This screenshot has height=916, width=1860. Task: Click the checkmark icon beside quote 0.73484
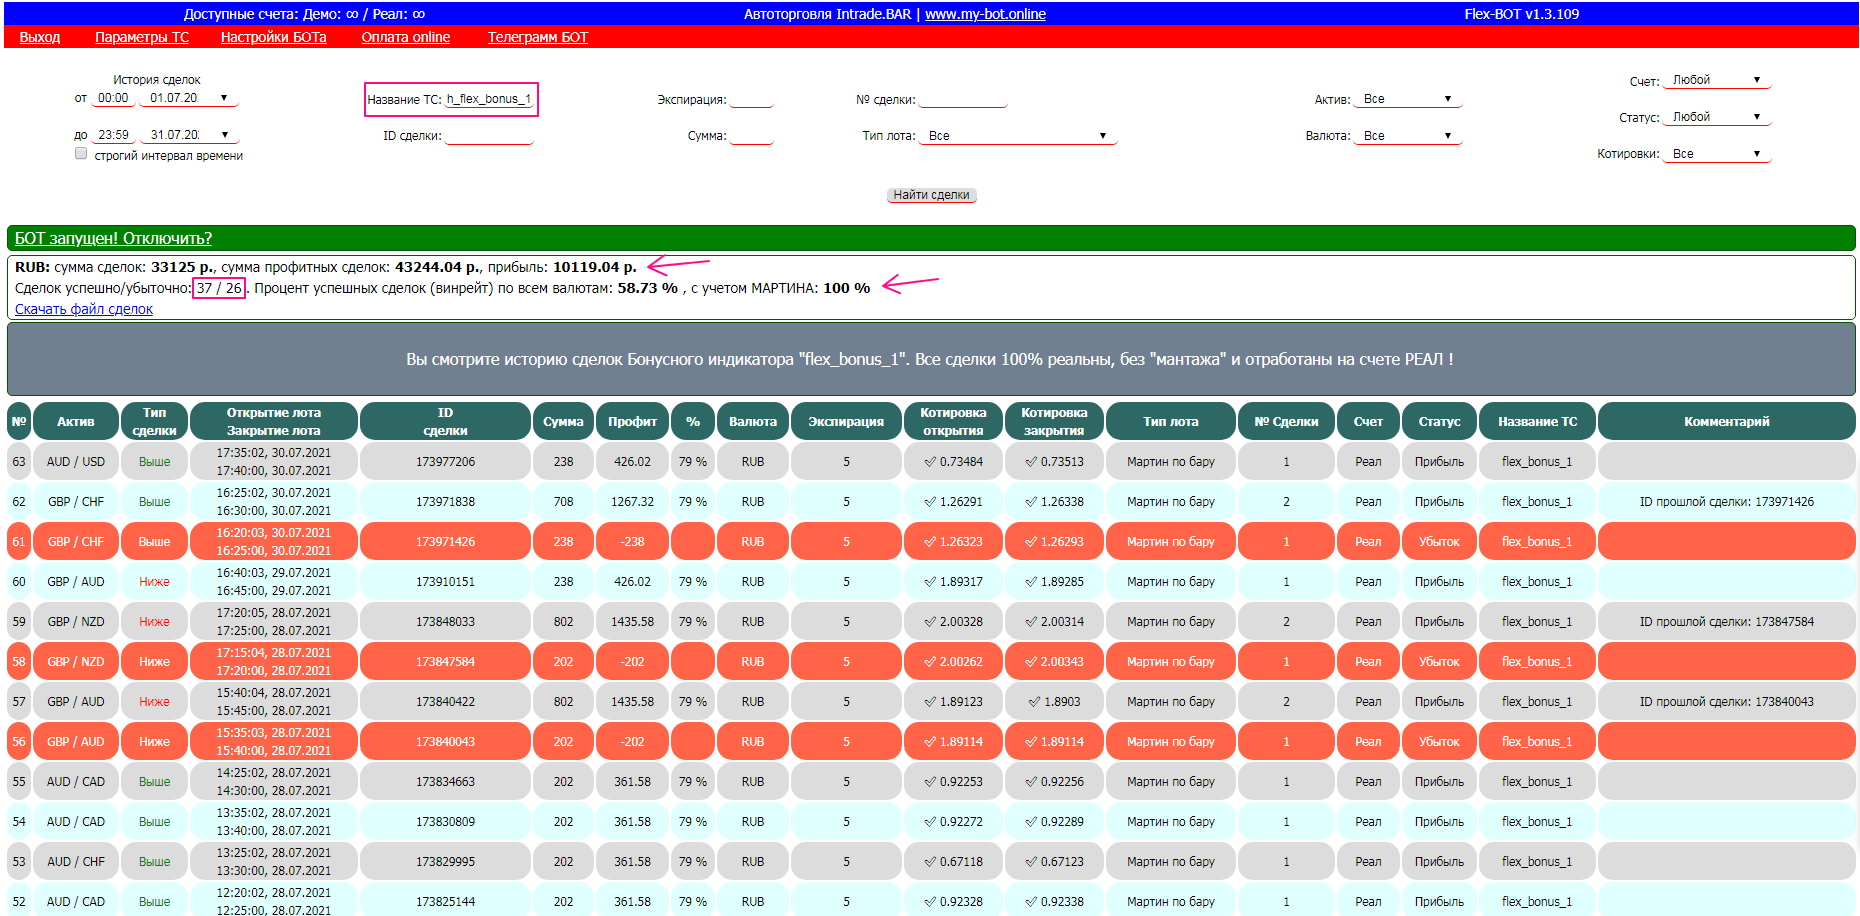(x=930, y=462)
